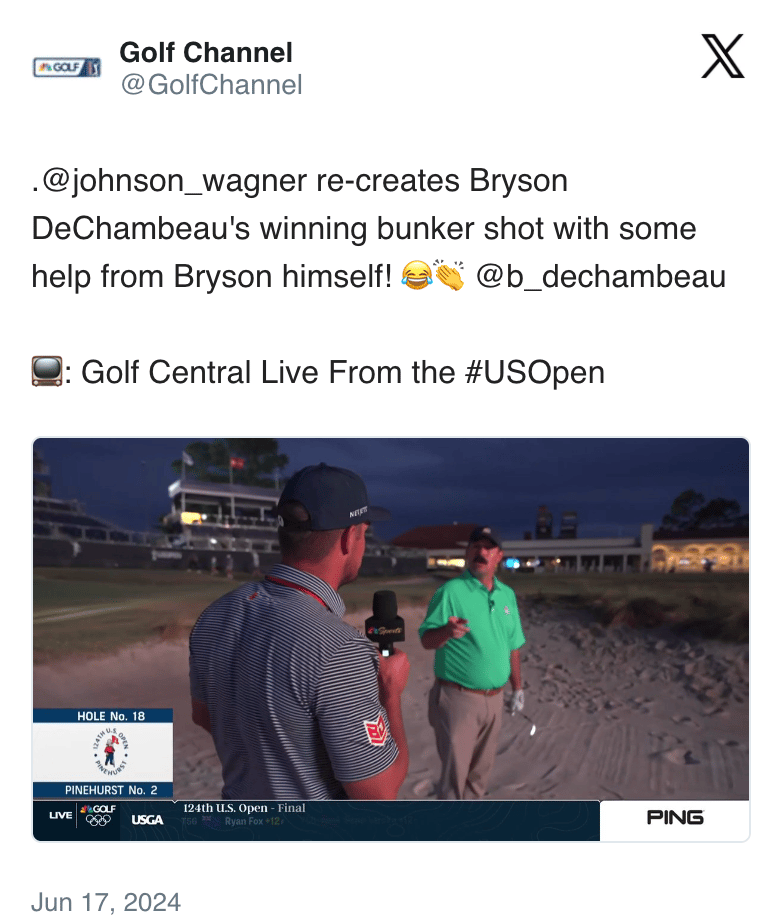Click the 124th U.S. Open Final ticker
Viewport: 780px width, 924px height.
pos(244,808)
